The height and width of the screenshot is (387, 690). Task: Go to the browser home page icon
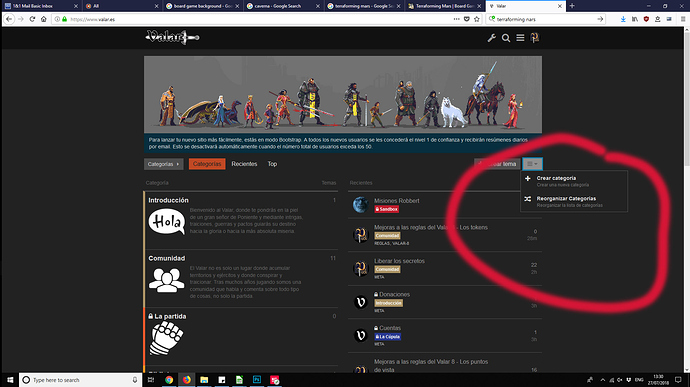(x=44, y=19)
